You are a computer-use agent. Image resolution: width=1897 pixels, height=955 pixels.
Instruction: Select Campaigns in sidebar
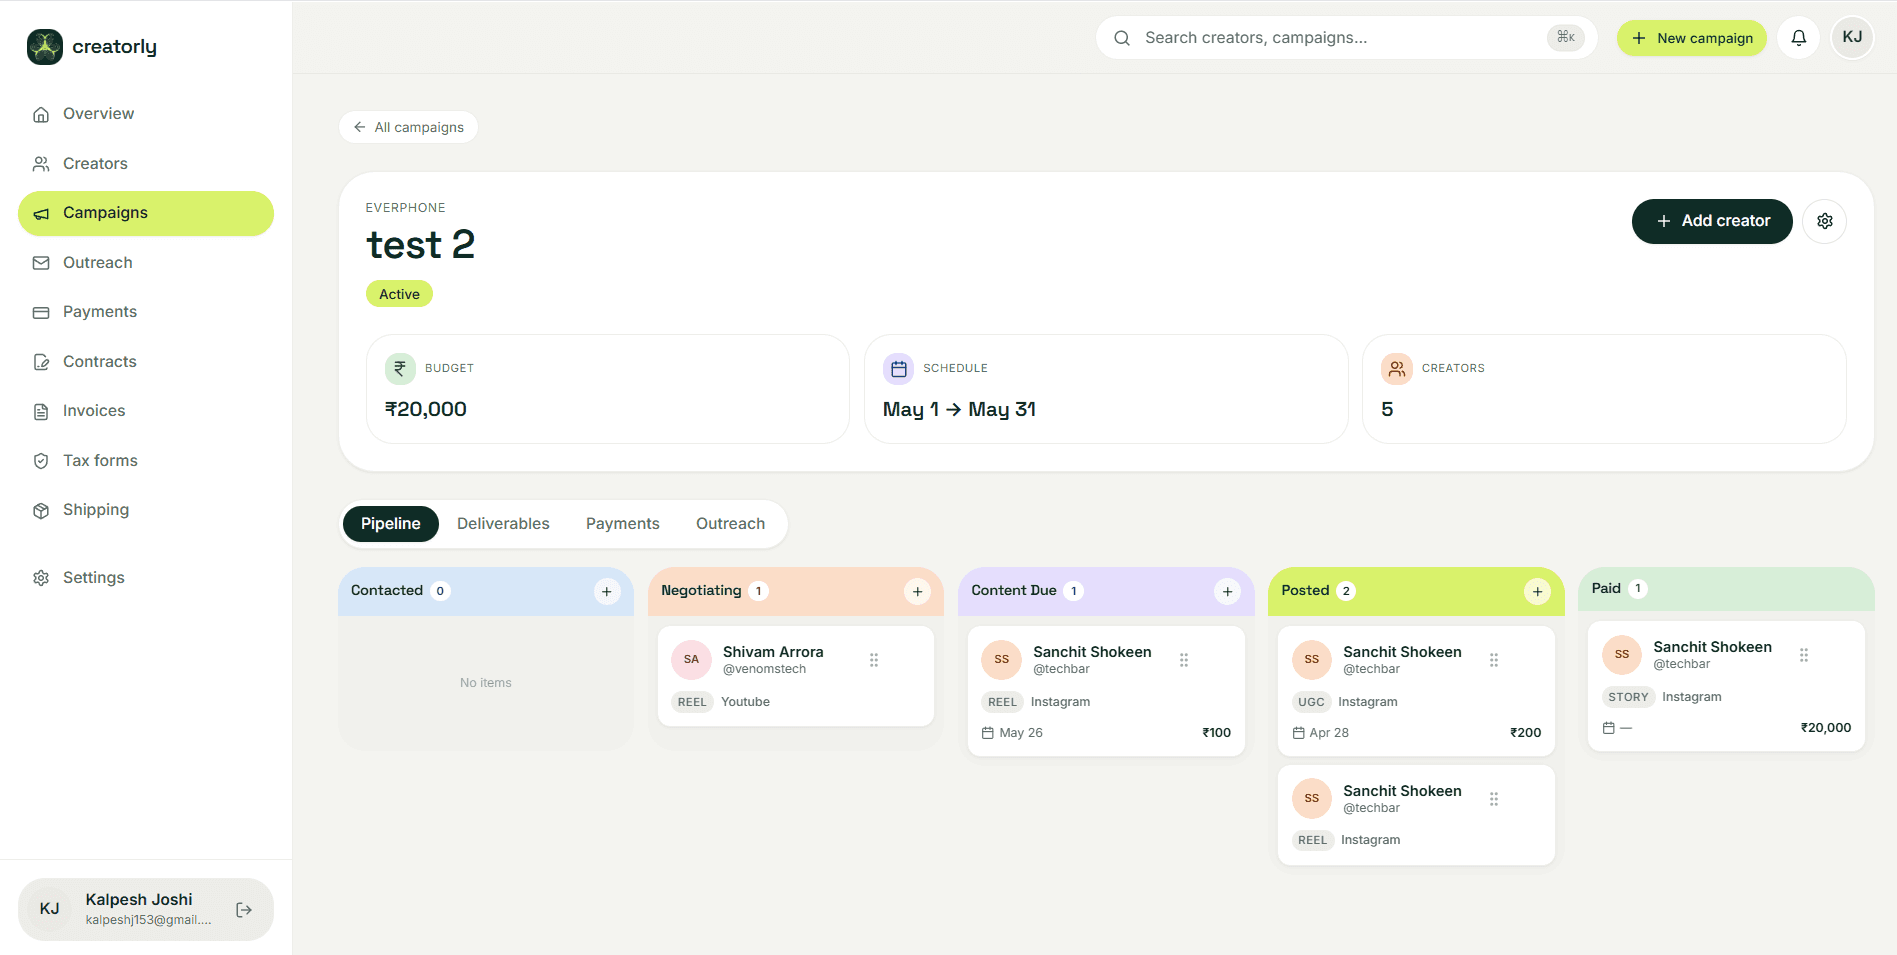(x=146, y=213)
